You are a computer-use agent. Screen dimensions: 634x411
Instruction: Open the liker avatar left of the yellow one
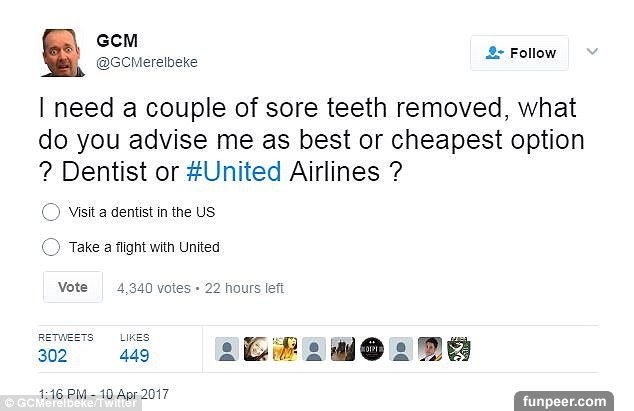pyautogui.click(x=256, y=349)
